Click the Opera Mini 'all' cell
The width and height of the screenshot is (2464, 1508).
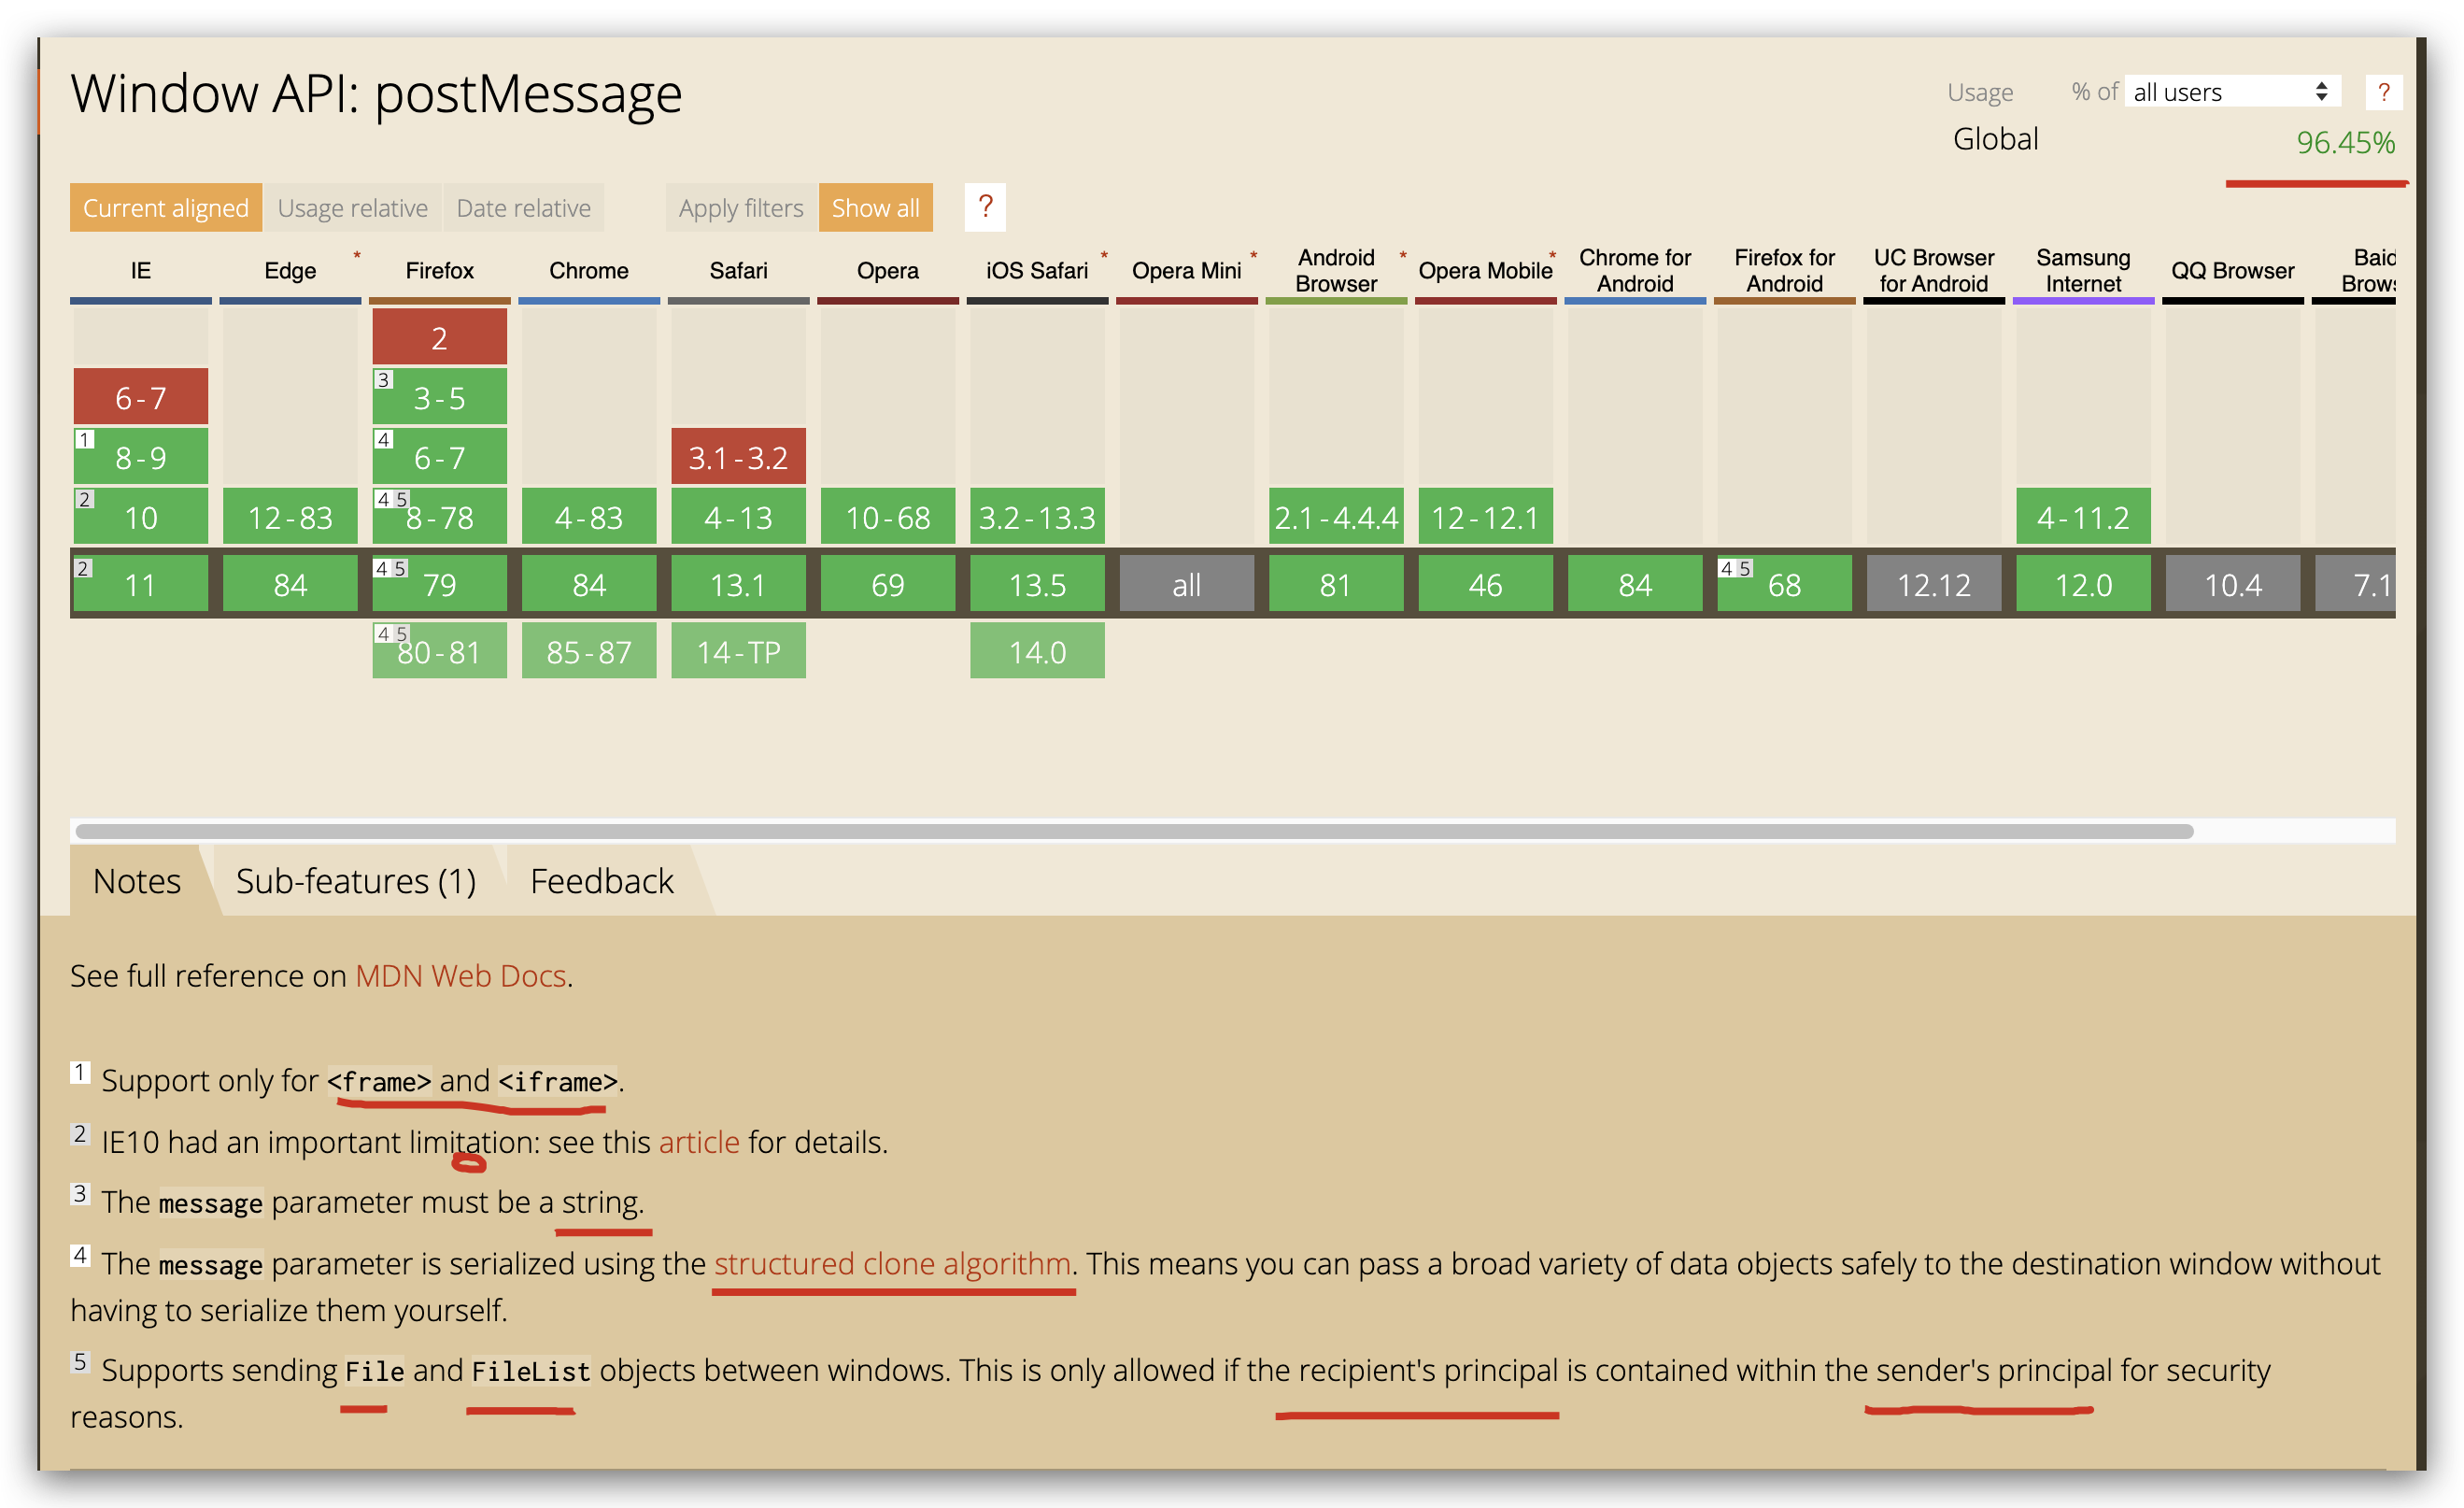coord(1187,583)
